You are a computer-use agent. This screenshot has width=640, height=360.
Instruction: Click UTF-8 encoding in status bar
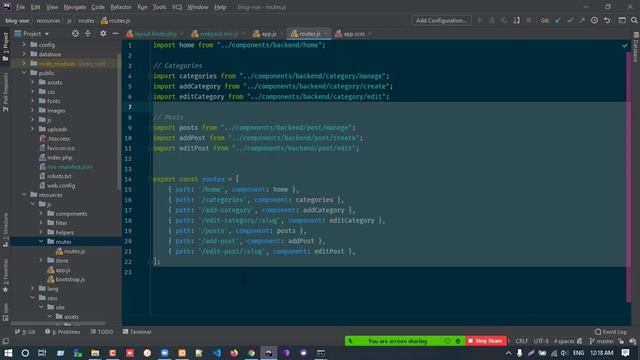point(541,341)
